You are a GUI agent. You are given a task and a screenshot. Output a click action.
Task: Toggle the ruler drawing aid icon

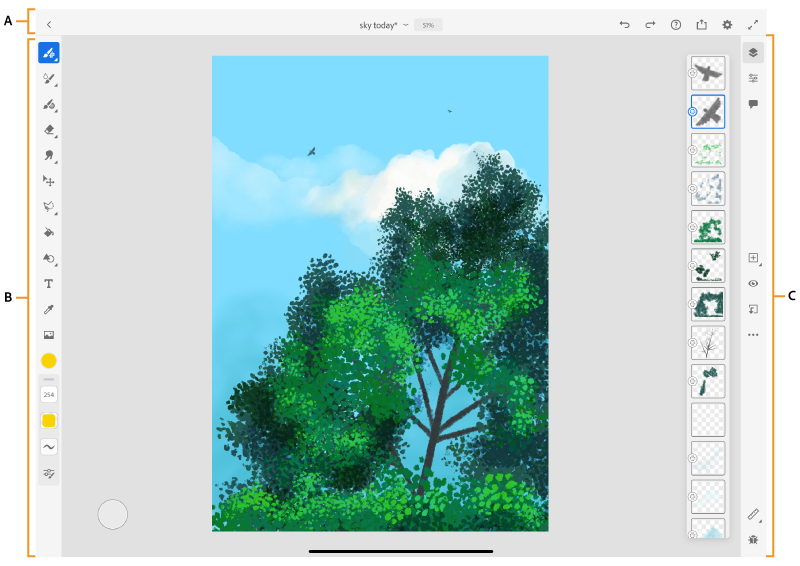point(754,514)
